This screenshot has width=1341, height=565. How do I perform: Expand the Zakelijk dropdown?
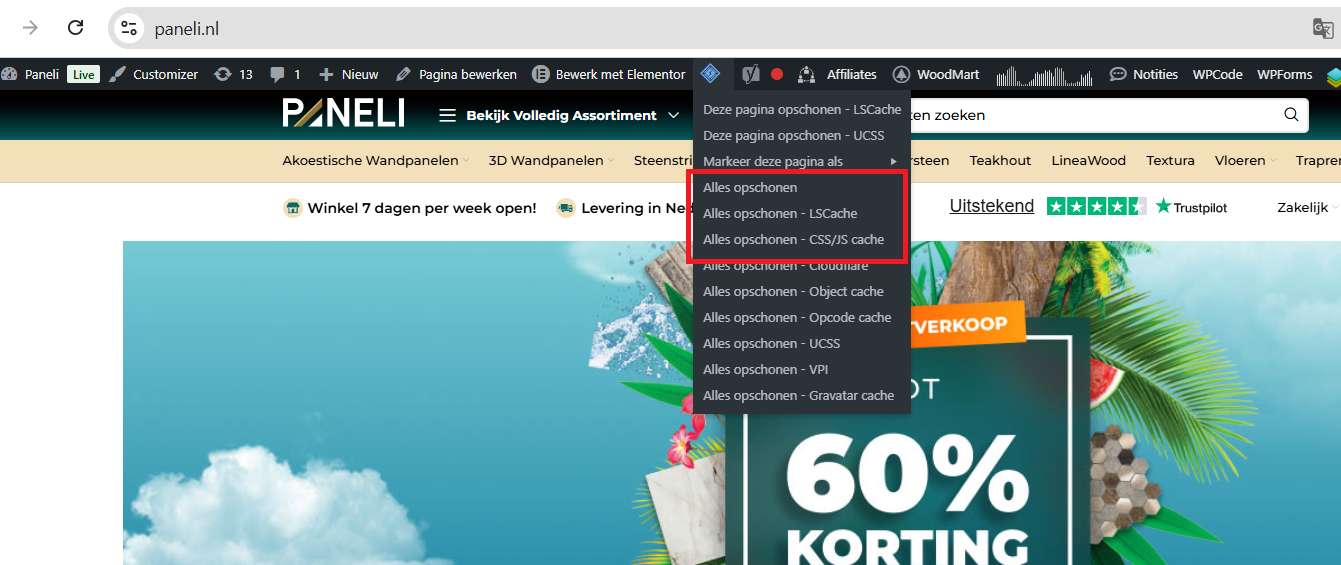coord(1308,207)
